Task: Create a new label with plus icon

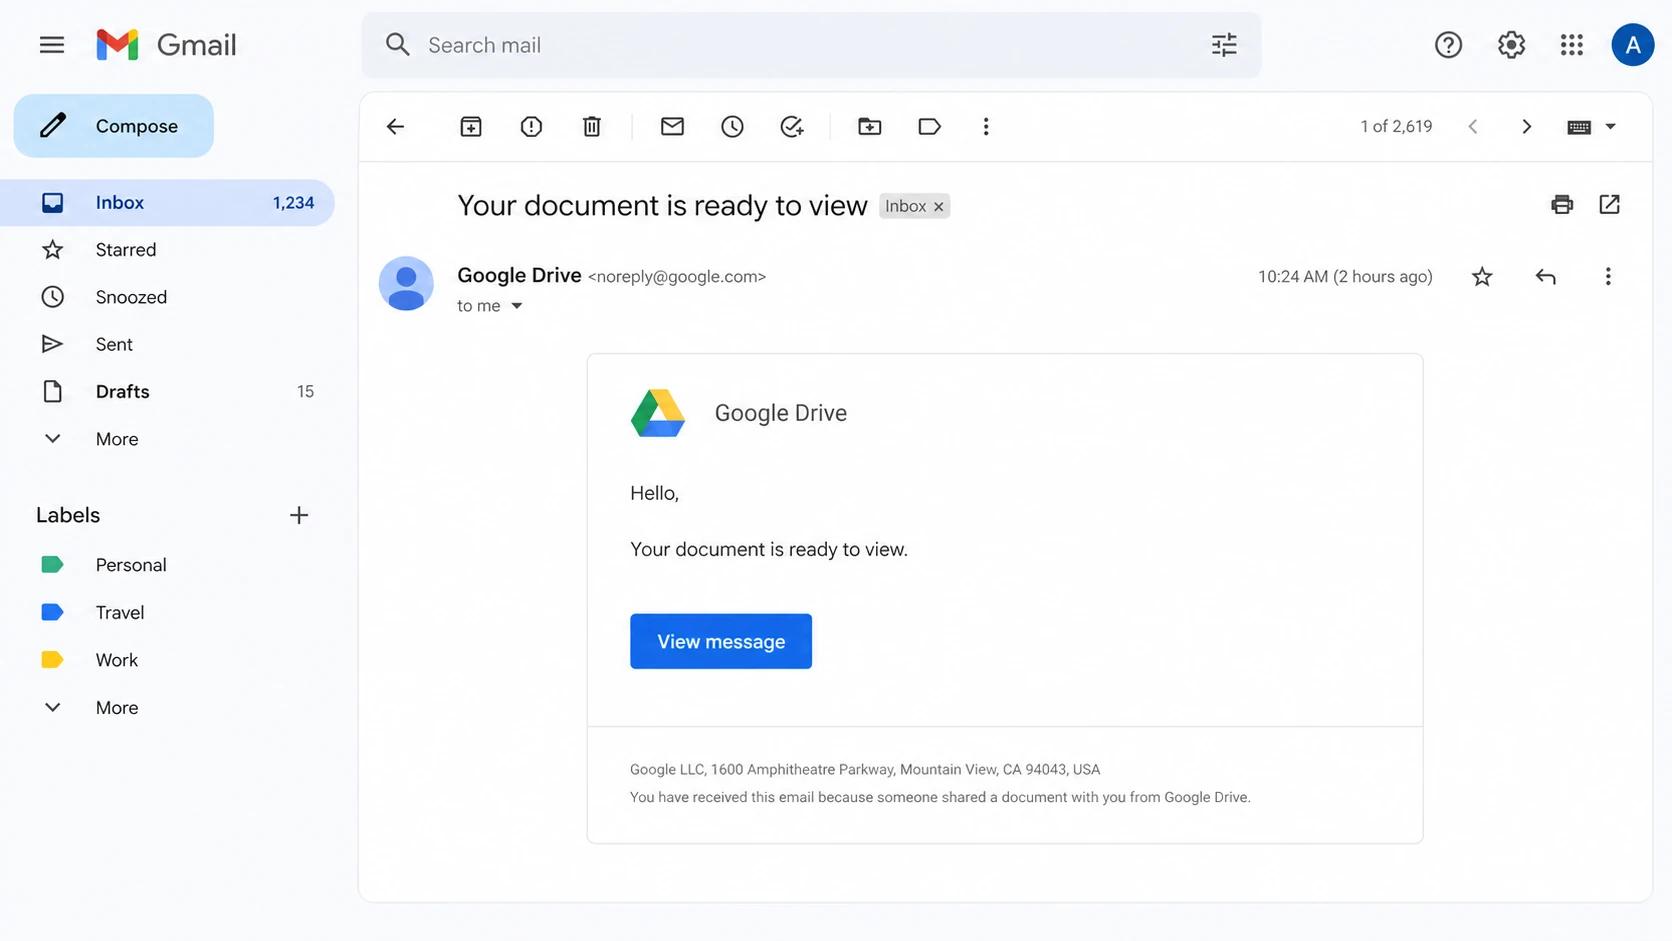Action: tap(299, 515)
